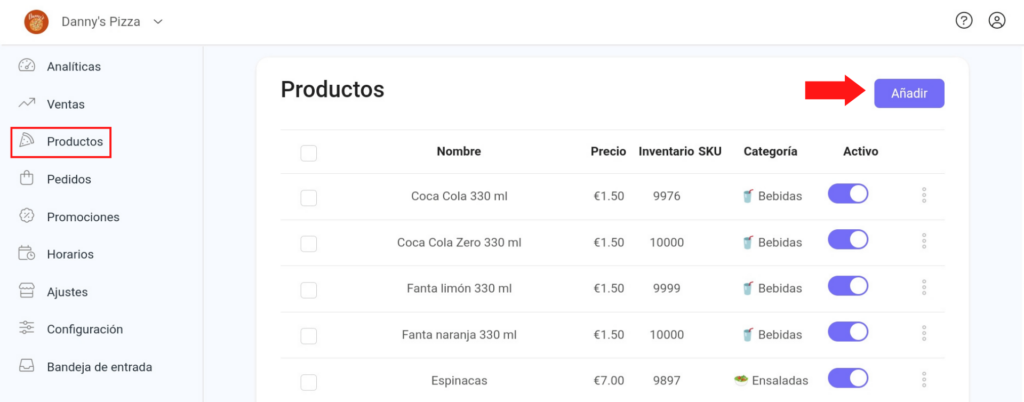The width and height of the screenshot is (1024, 402).
Task: Tick the select-all checkbox in table header
Action: [308, 153]
